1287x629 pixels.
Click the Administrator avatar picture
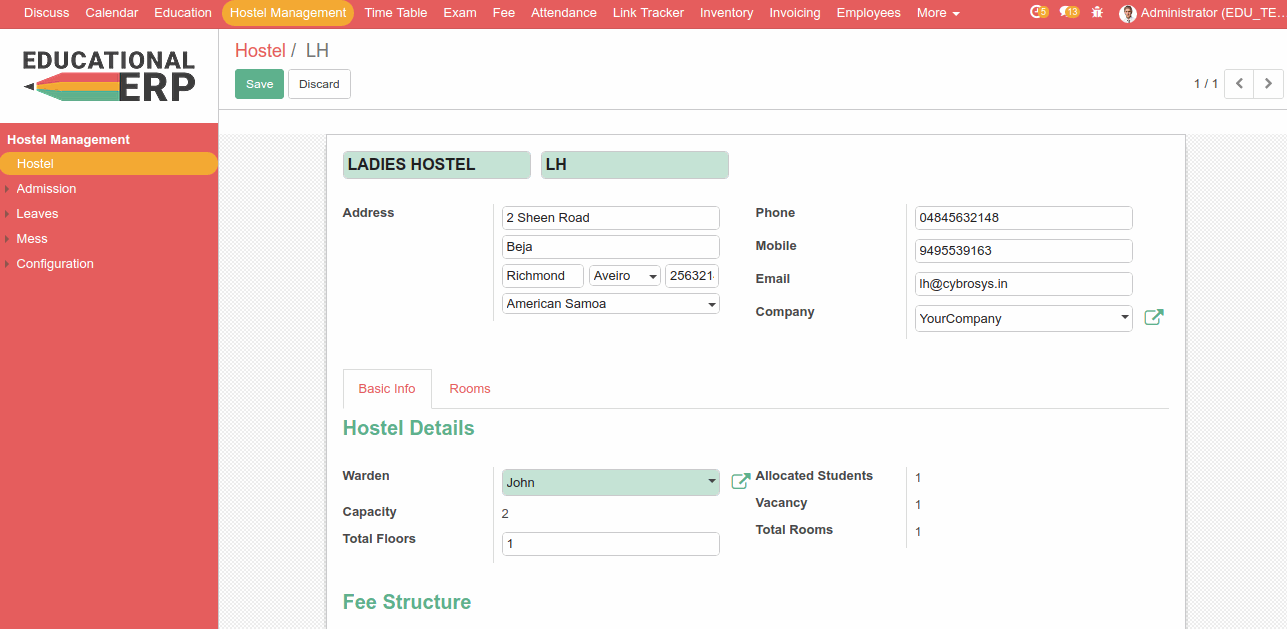coord(1128,13)
